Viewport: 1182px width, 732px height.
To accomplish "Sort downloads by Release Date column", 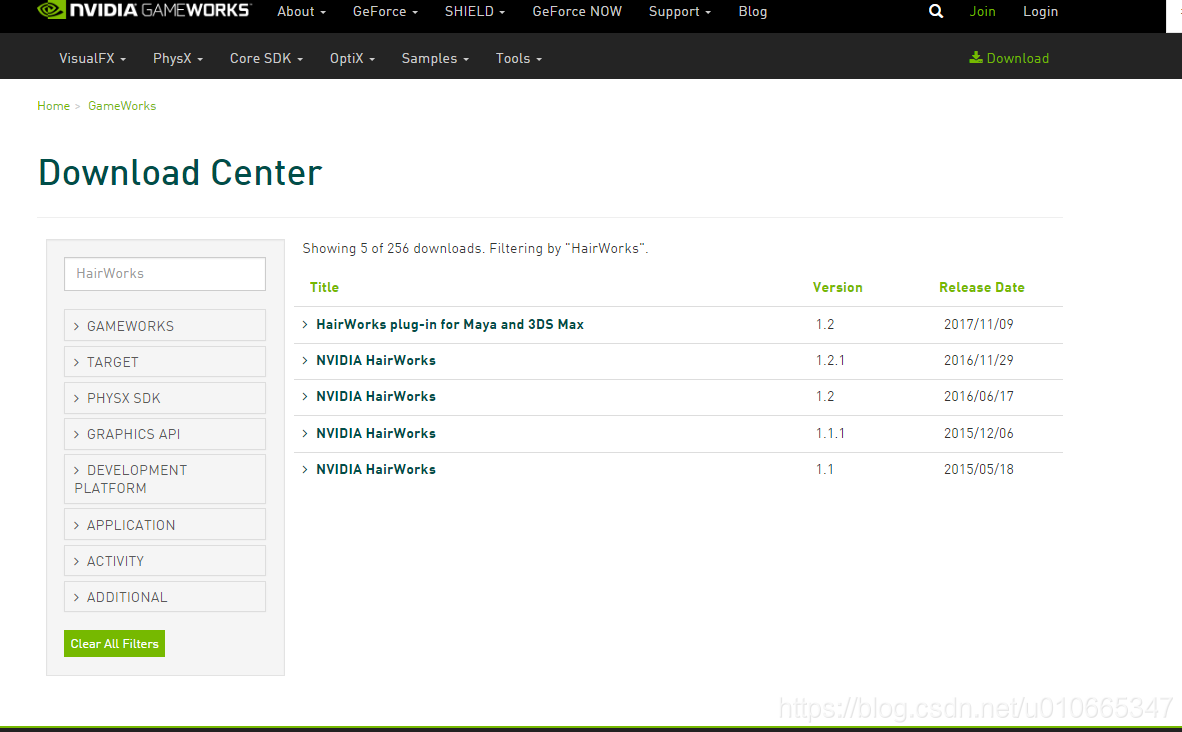I will point(981,287).
